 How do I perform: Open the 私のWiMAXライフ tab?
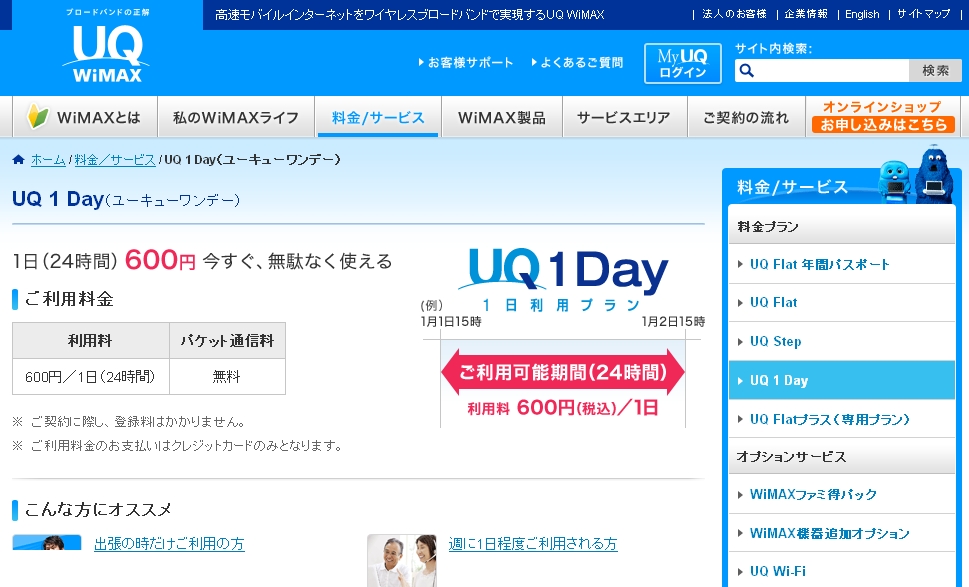click(236, 117)
